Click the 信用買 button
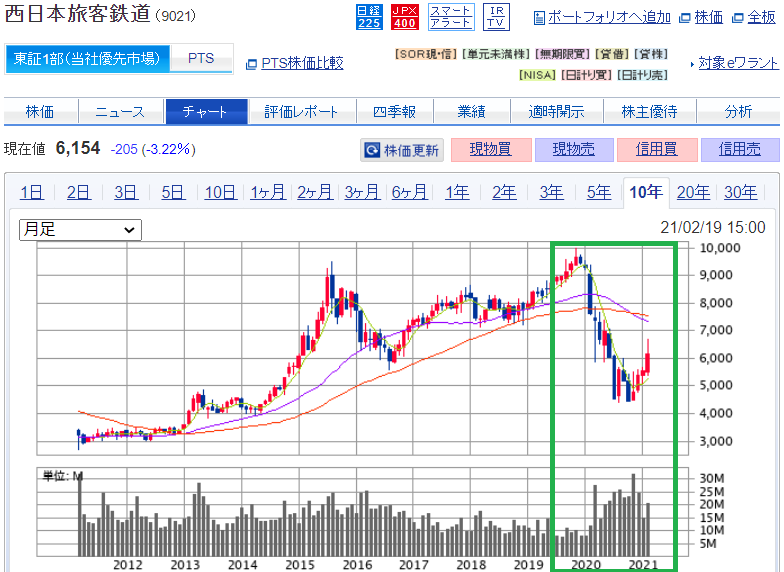This screenshot has height=572, width=784. tap(657, 150)
